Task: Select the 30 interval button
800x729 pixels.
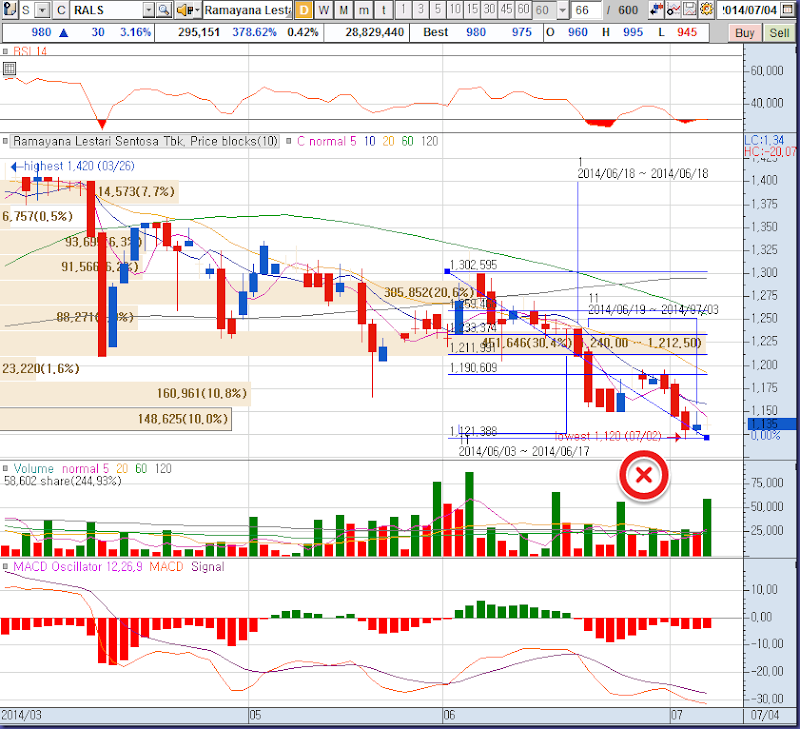Action: tap(490, 9)
